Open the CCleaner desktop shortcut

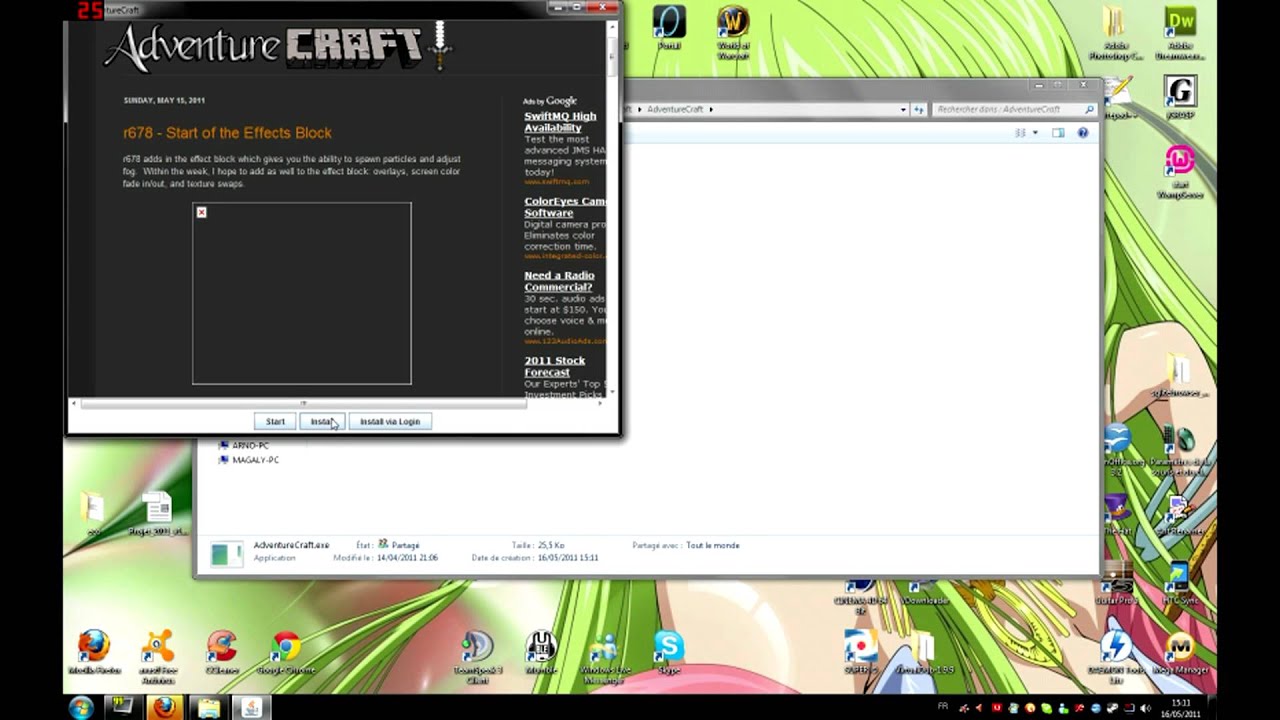tap(222, 652)
